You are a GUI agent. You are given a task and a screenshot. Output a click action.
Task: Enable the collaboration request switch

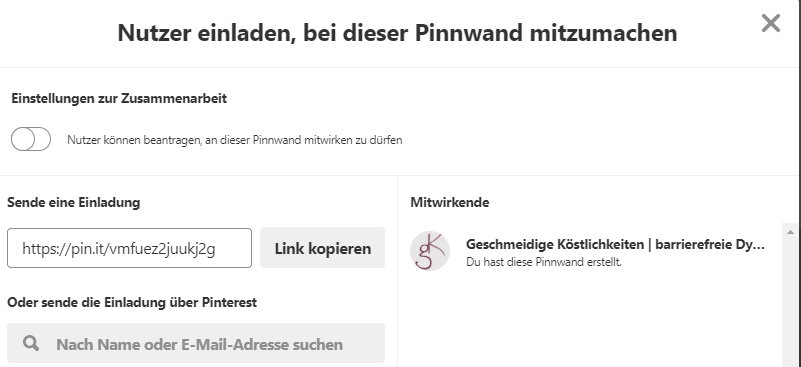tap(31, 139)
